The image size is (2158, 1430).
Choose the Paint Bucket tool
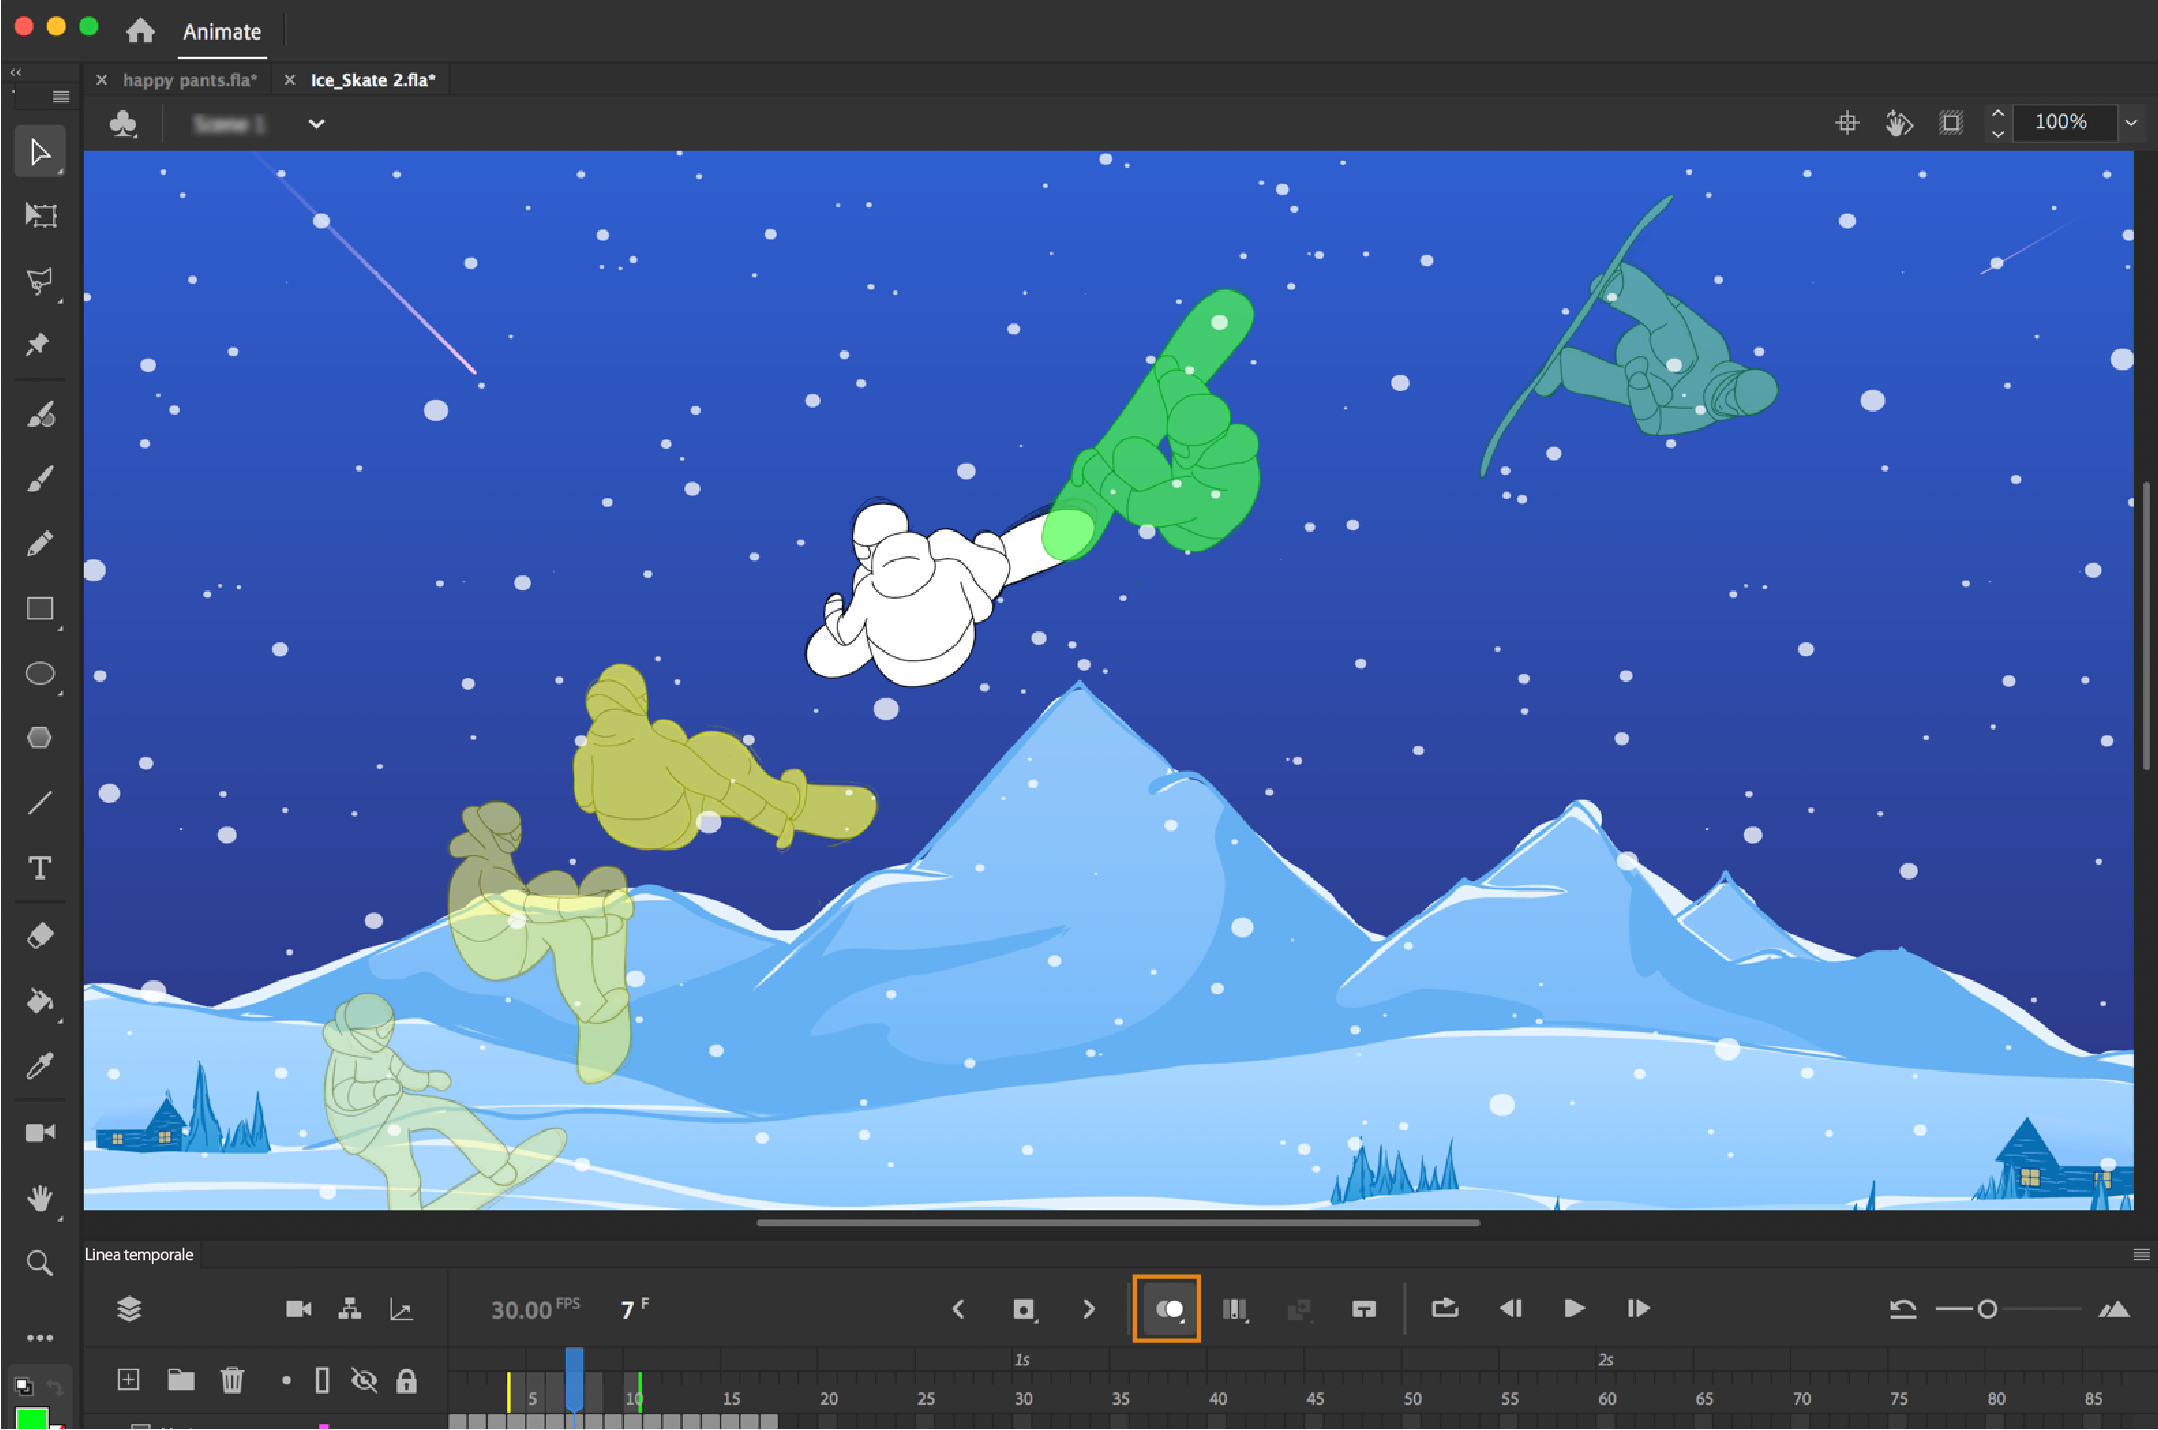point(40,1001)
